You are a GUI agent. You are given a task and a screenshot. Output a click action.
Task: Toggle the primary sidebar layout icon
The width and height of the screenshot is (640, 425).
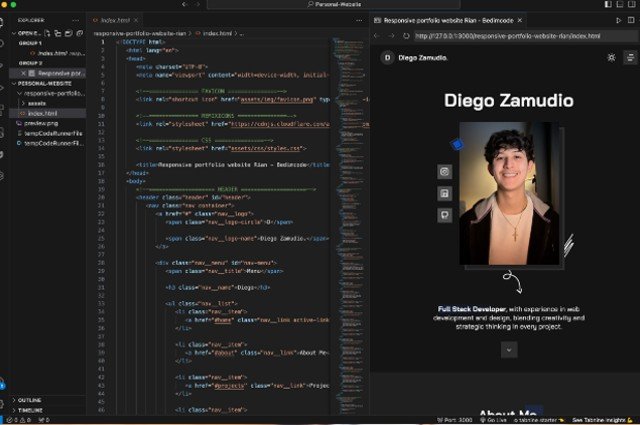[608, 4]
